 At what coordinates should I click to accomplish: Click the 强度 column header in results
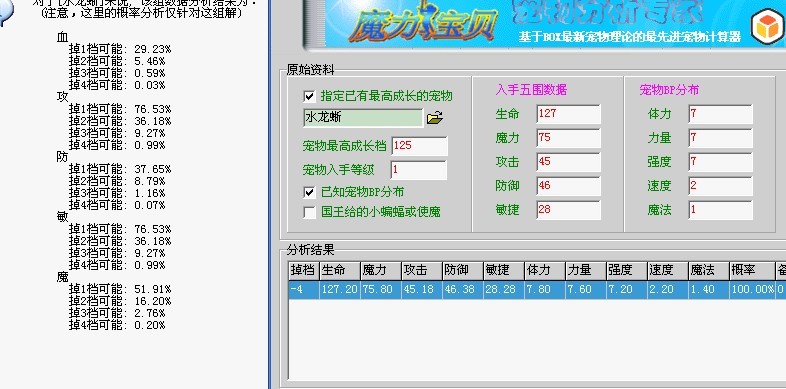[x=628, y=271]
